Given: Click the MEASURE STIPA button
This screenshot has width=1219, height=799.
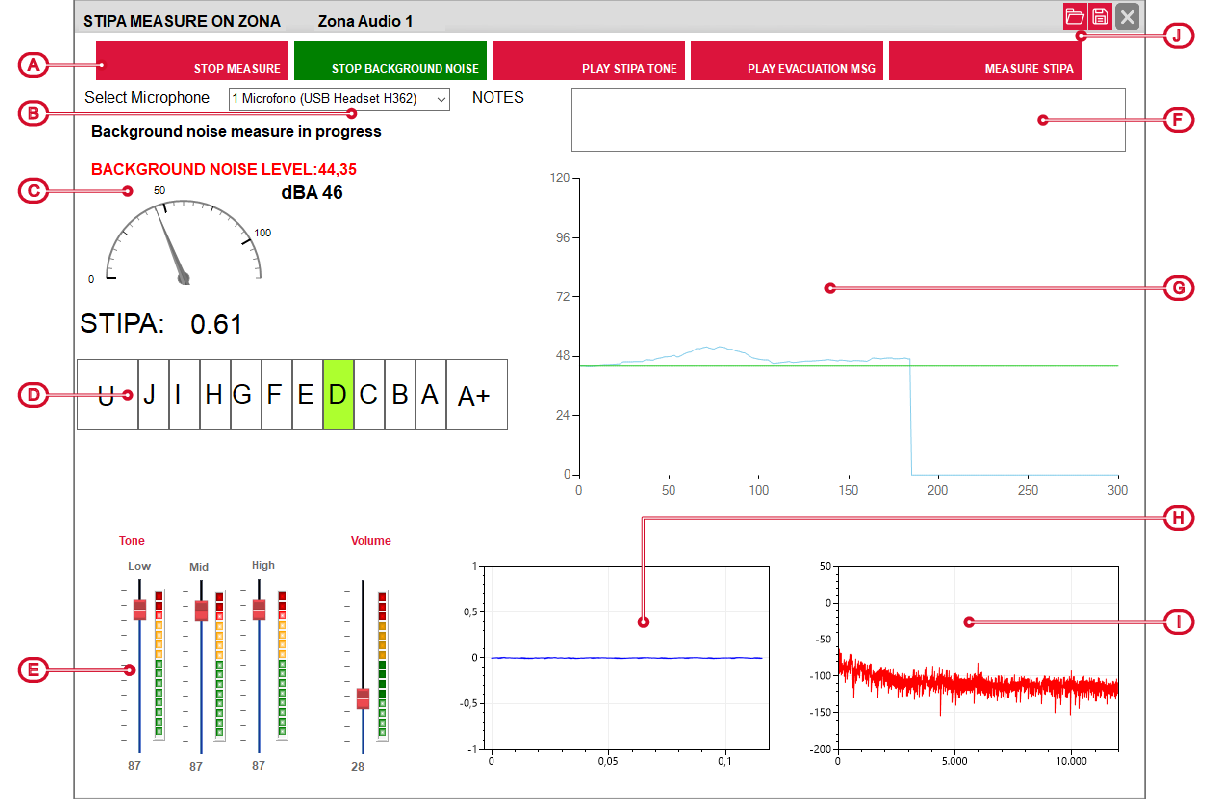Looking at the screenshot, I should [x=985, y=61].
